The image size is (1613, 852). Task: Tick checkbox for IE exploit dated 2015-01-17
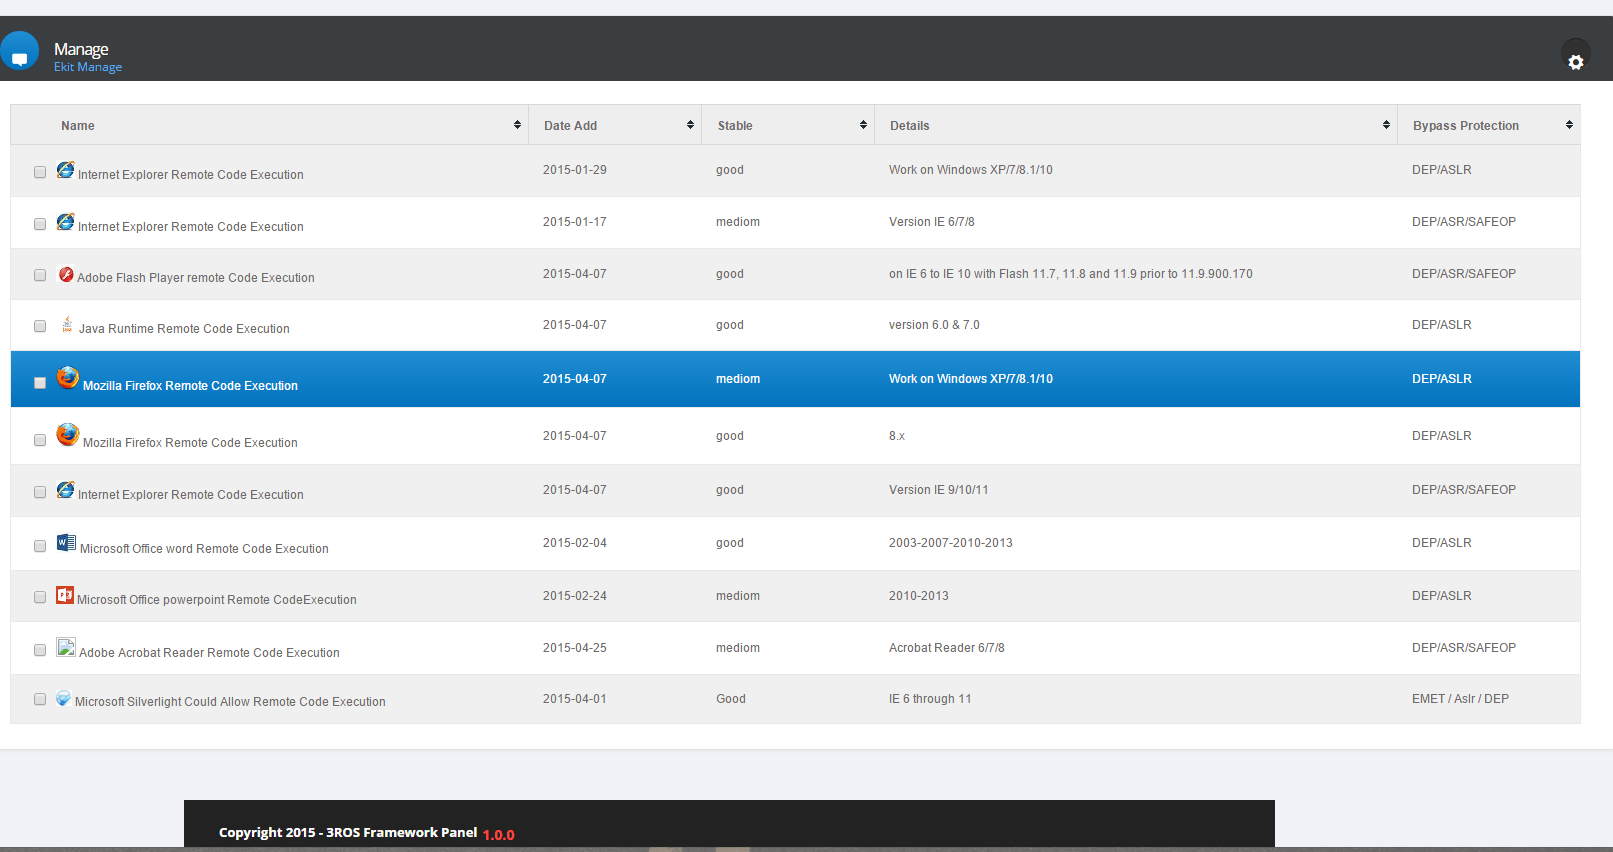[x=40, y=224]
